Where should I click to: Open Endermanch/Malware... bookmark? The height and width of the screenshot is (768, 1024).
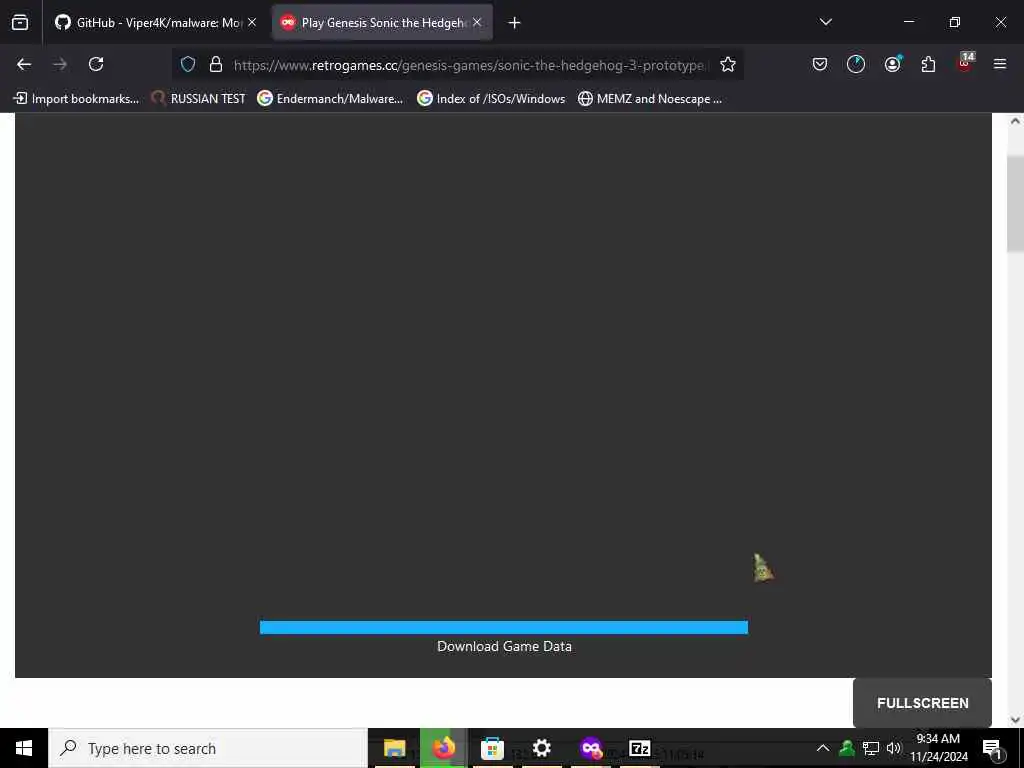pyautogui.click(x=330, y=99)
